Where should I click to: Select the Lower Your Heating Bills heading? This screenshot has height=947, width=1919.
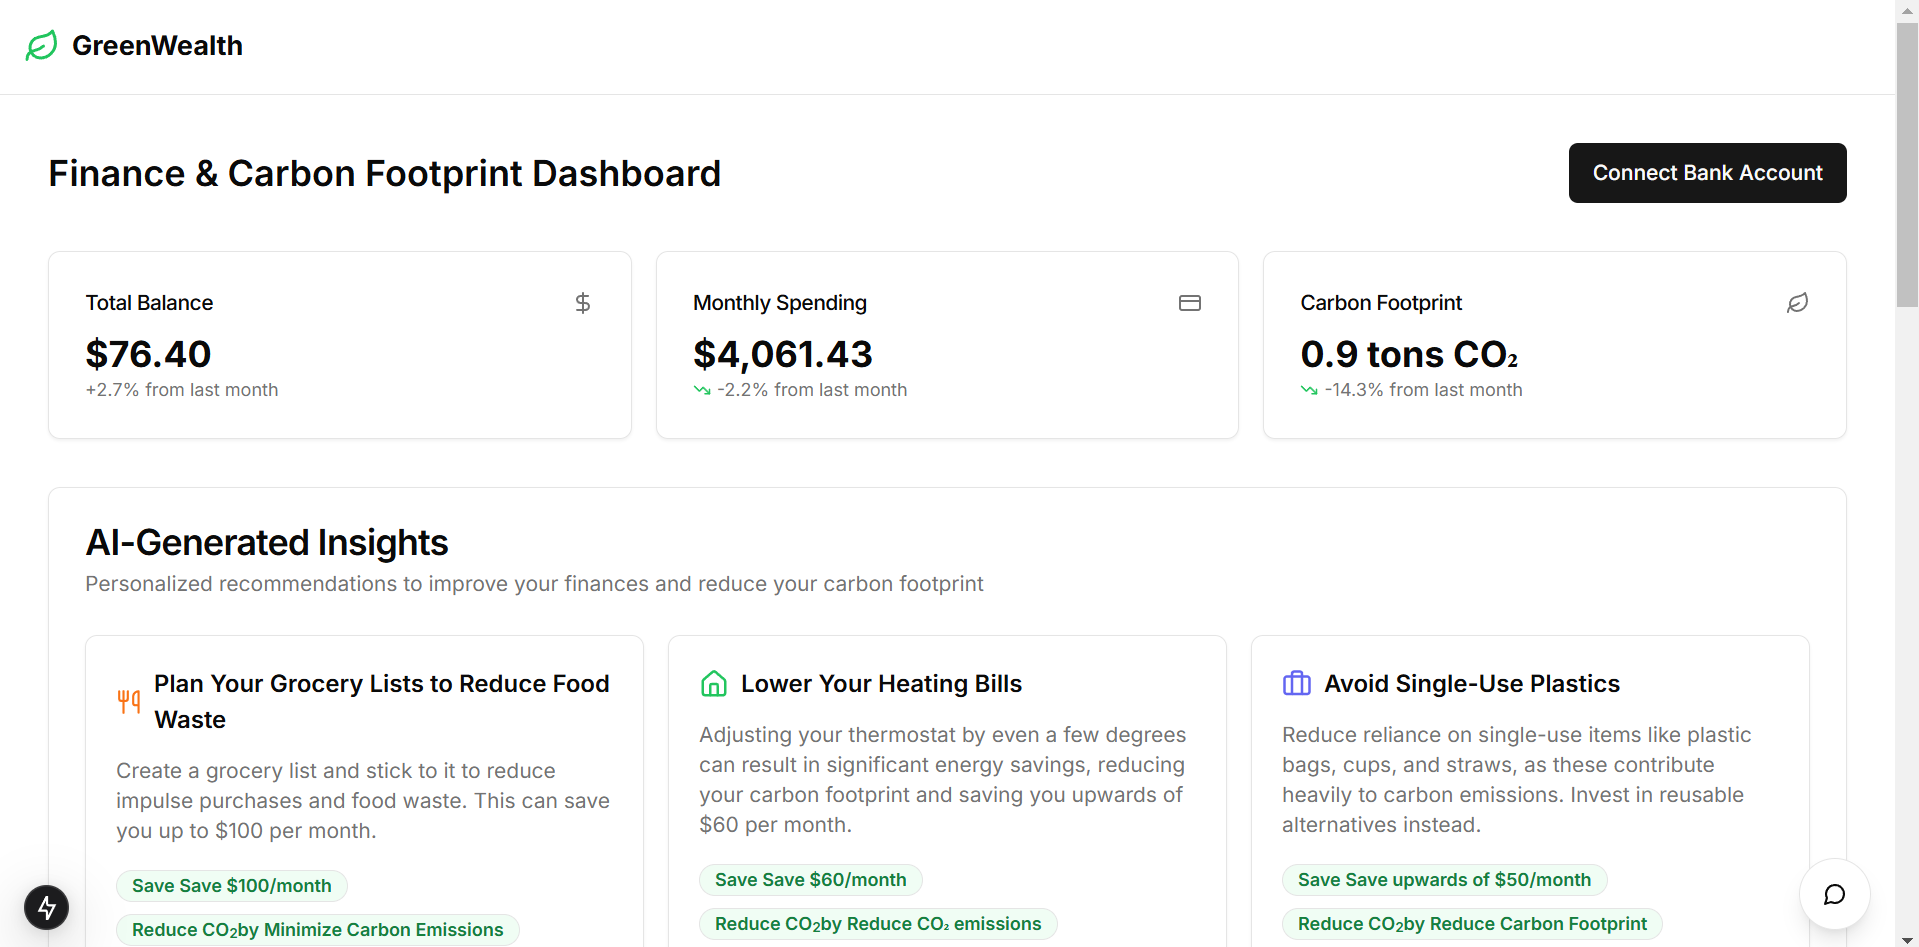coord(881,684)
